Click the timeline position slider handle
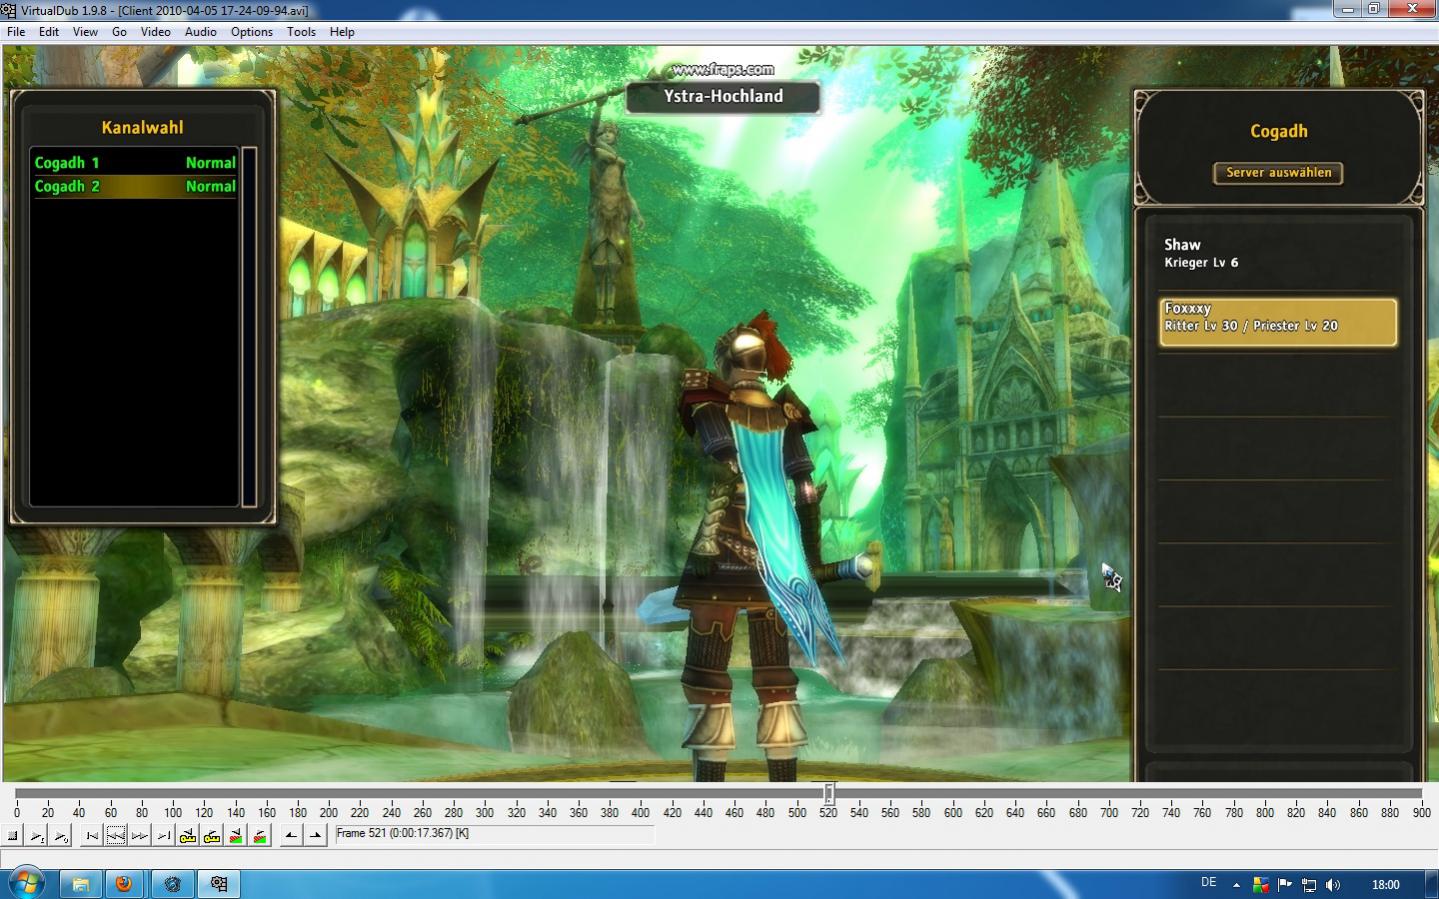Image resolution: width=1439 pixels, height=899 pixels. (x=829, y=794)
